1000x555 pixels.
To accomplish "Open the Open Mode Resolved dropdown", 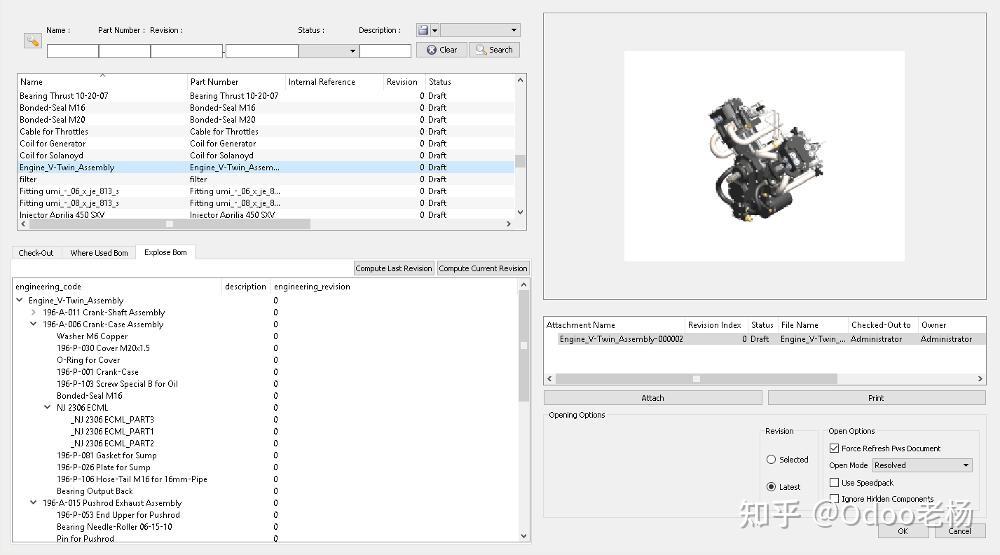I will (922, 465).
